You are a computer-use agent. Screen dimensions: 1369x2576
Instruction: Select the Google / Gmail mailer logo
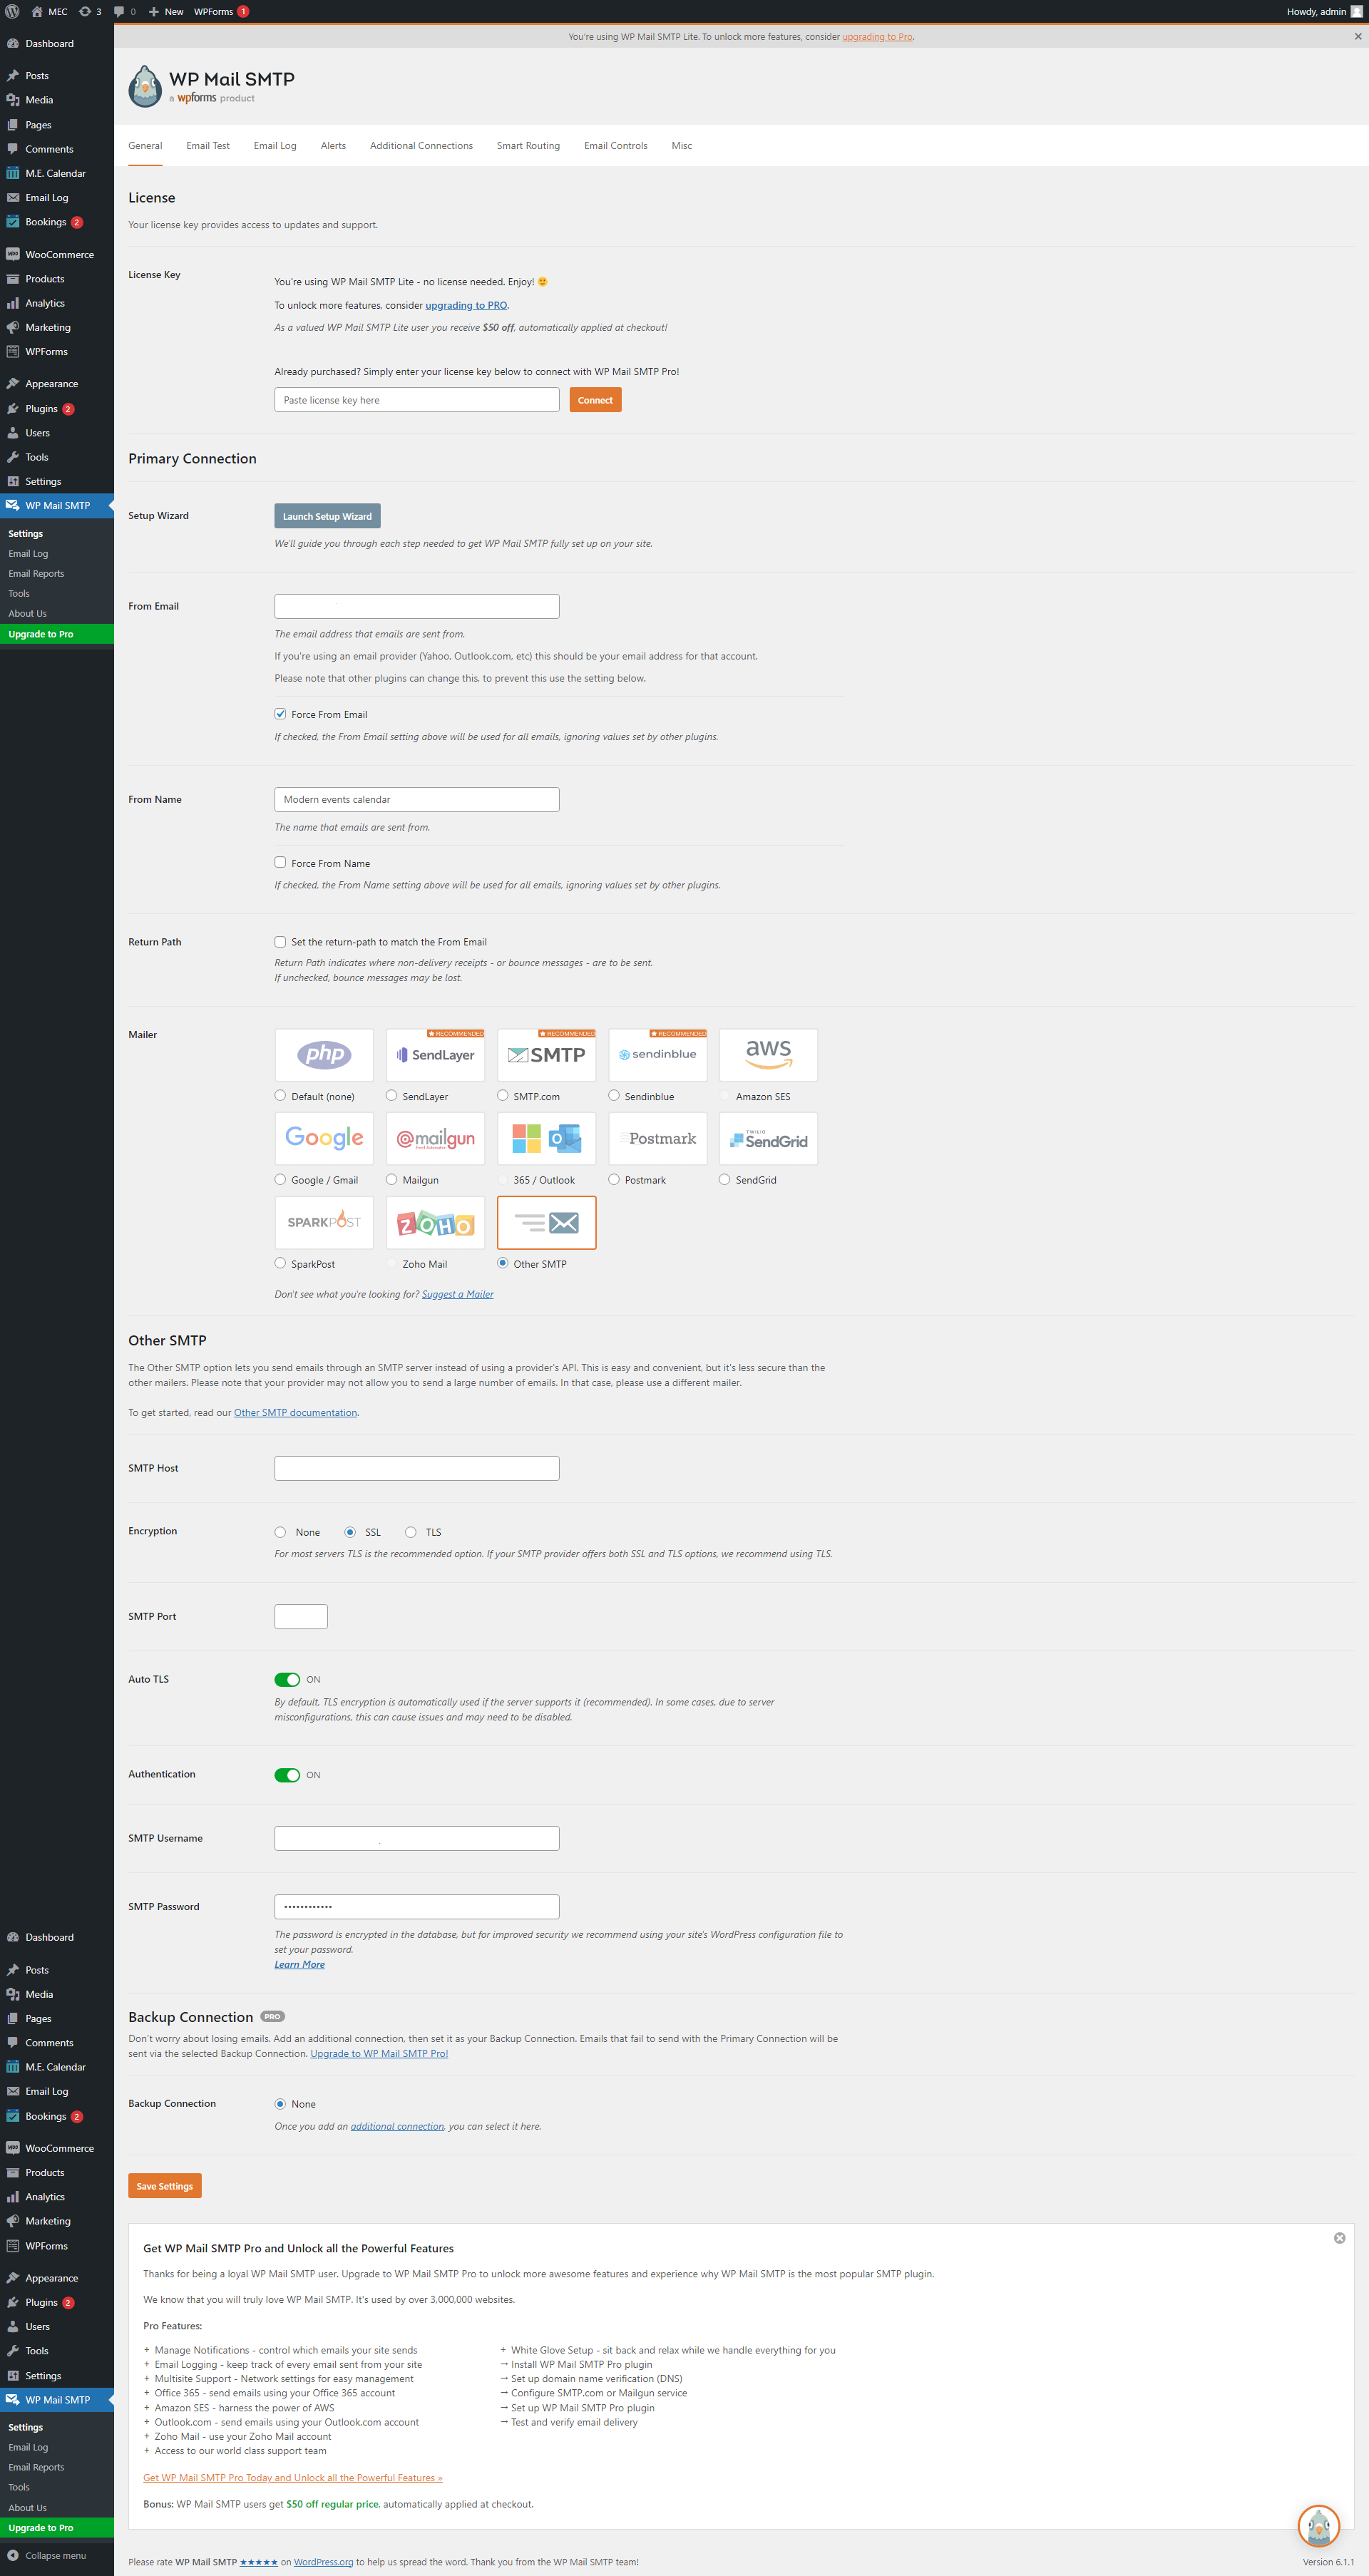(x=324, y=1138)
